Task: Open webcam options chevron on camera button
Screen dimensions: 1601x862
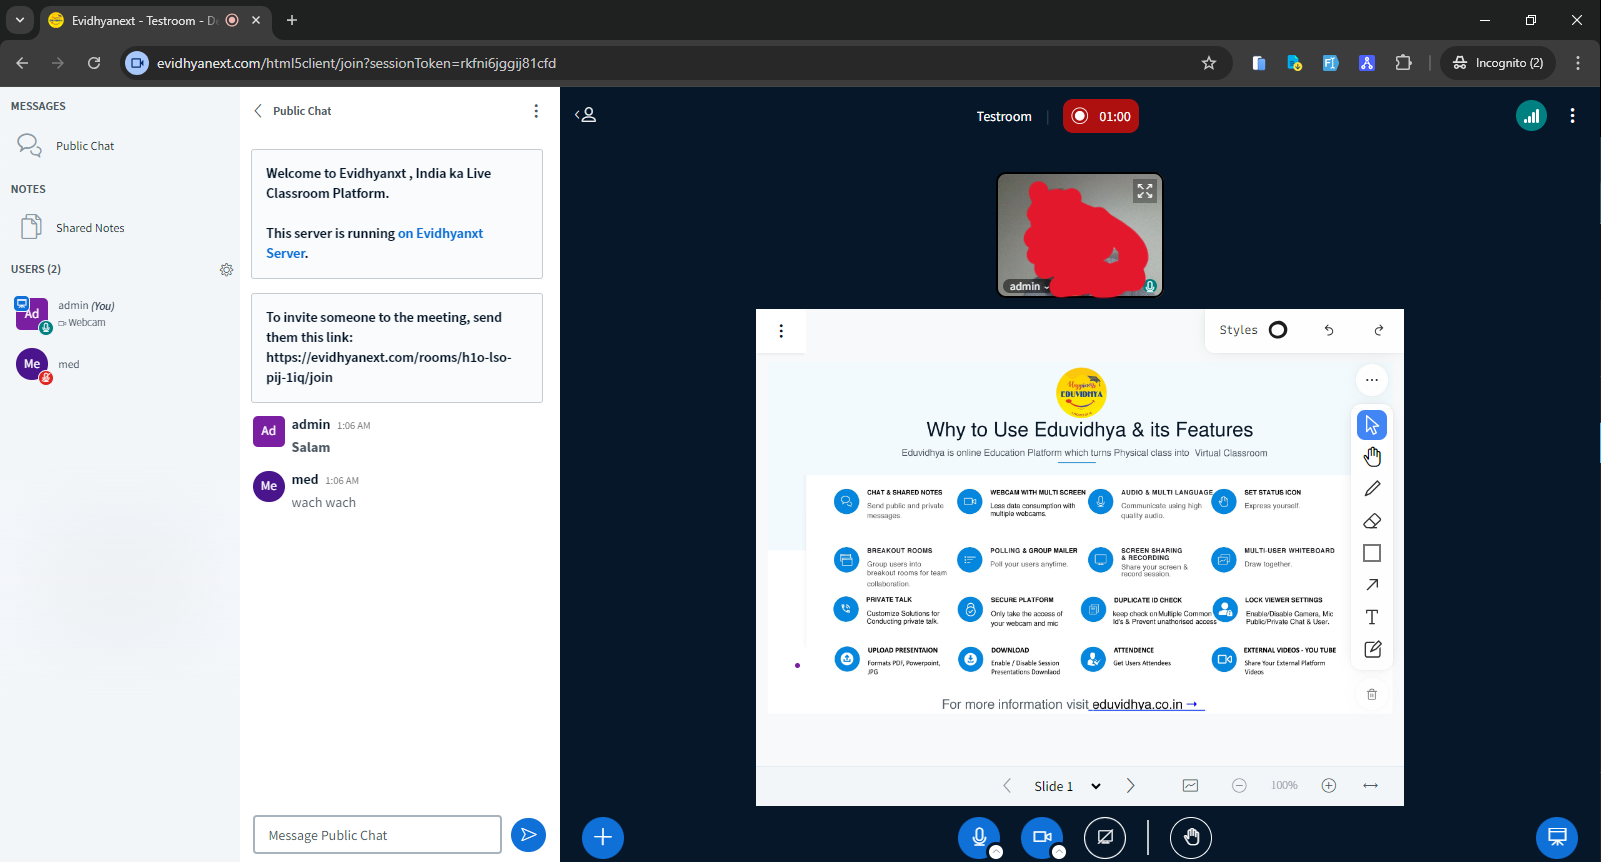Action: tap(1059, 852)
